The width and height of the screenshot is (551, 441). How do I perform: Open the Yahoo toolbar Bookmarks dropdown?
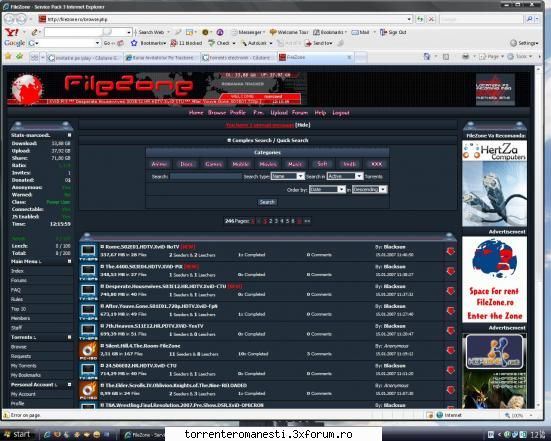point(330,32)
